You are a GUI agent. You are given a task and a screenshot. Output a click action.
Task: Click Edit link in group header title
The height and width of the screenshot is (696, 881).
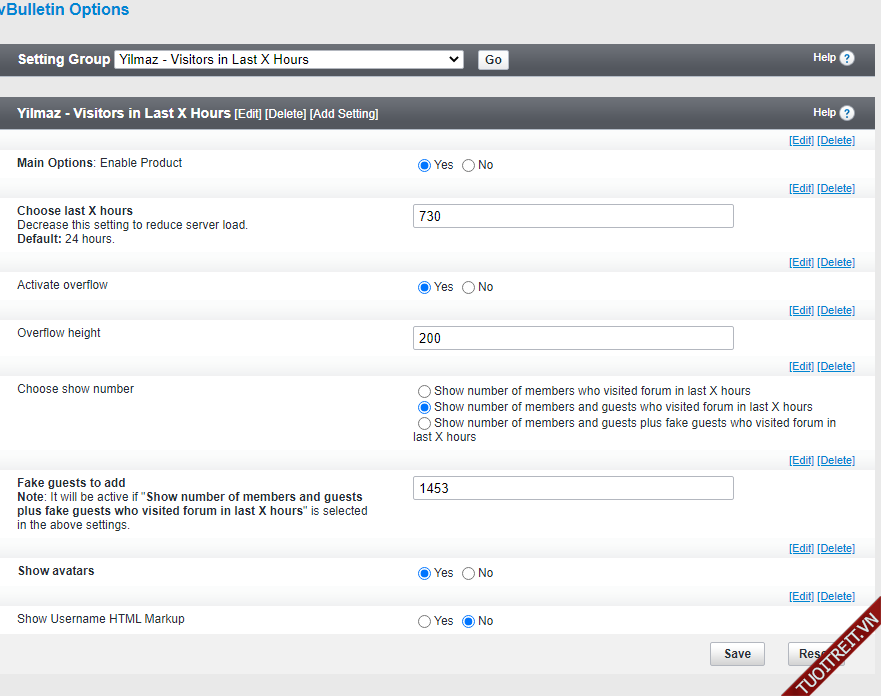pos(248,114)
